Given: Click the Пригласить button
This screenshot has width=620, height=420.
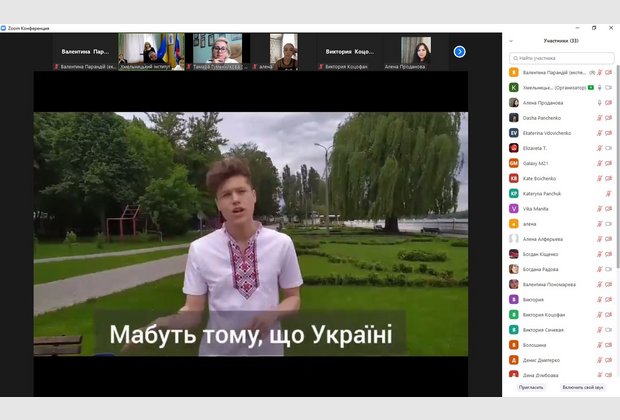Looking at the screenshot, I should [531, 387].
